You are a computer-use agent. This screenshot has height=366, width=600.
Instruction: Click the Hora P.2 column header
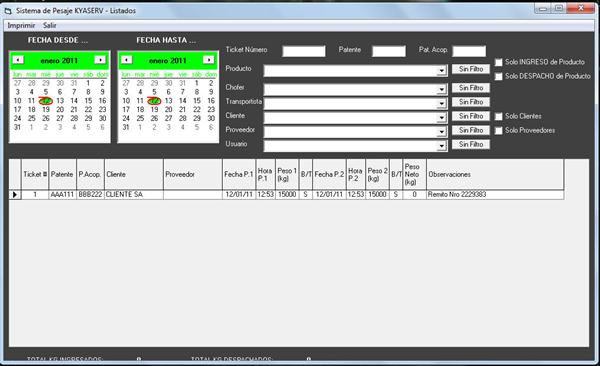pyautogui.click(x=355, y=174)
